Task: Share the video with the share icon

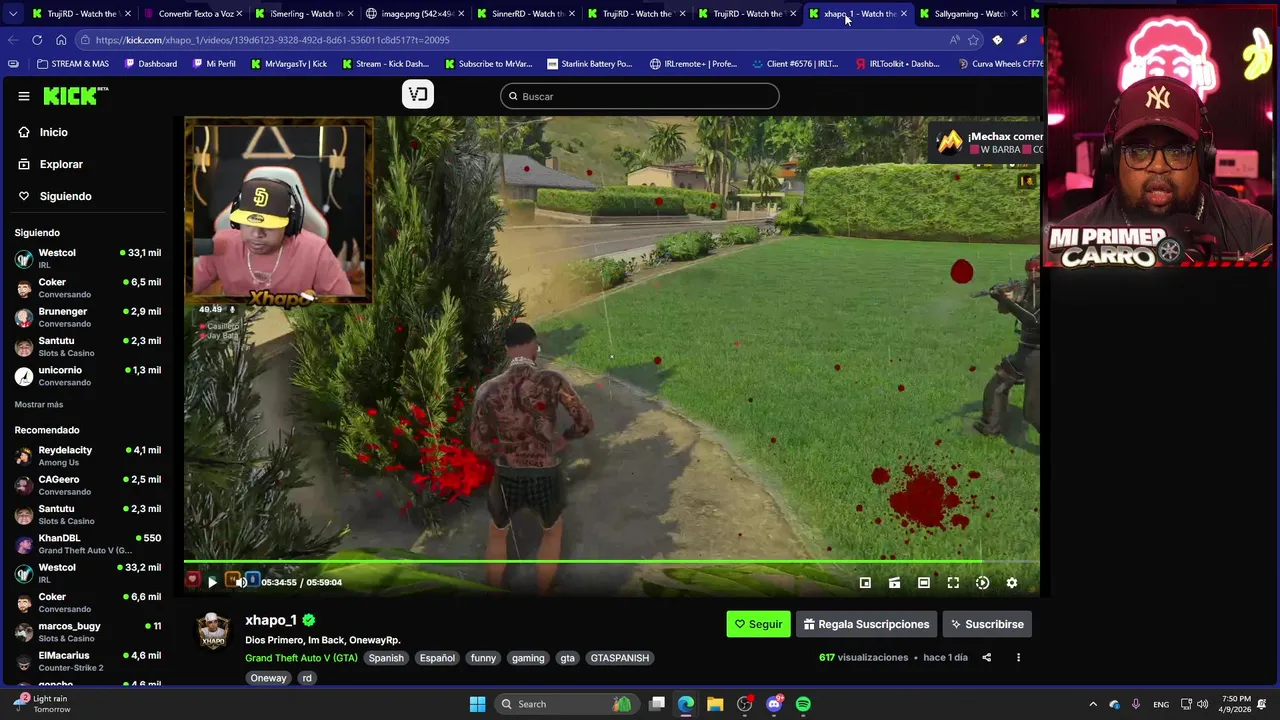Action: pyautogui.click(x=986, y=658)
